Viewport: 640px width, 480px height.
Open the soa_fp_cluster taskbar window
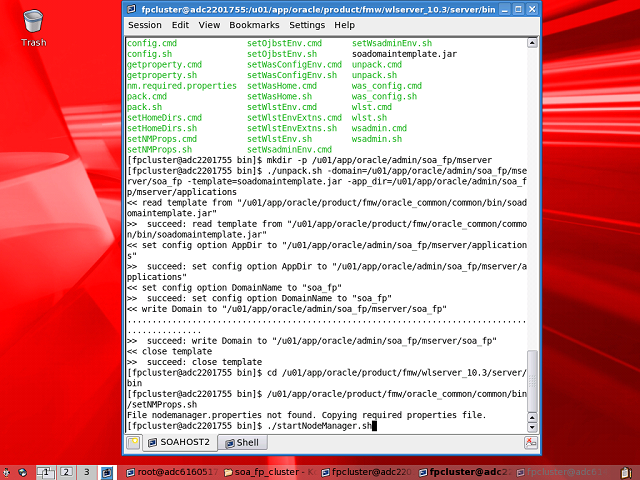pyautogui.click(x=269, y=472)
